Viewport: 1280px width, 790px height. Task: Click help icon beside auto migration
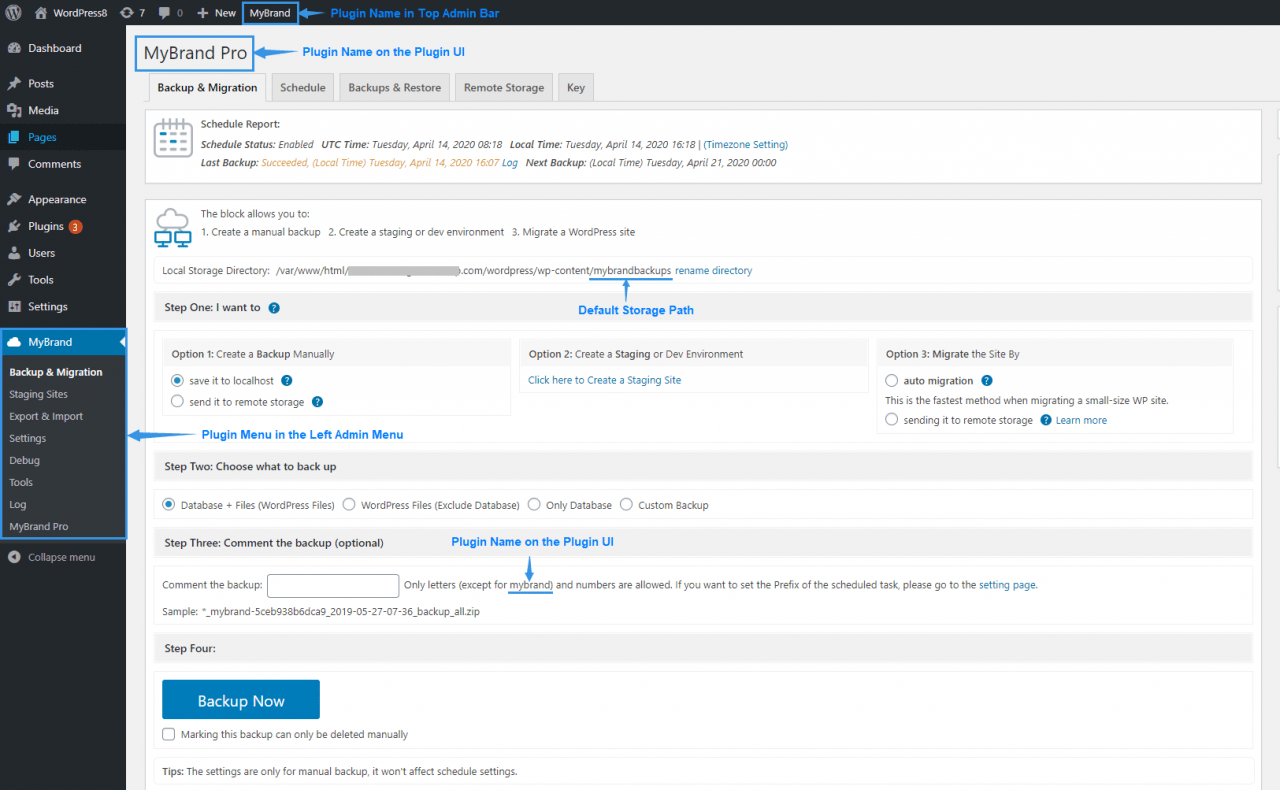coord(987,381)
